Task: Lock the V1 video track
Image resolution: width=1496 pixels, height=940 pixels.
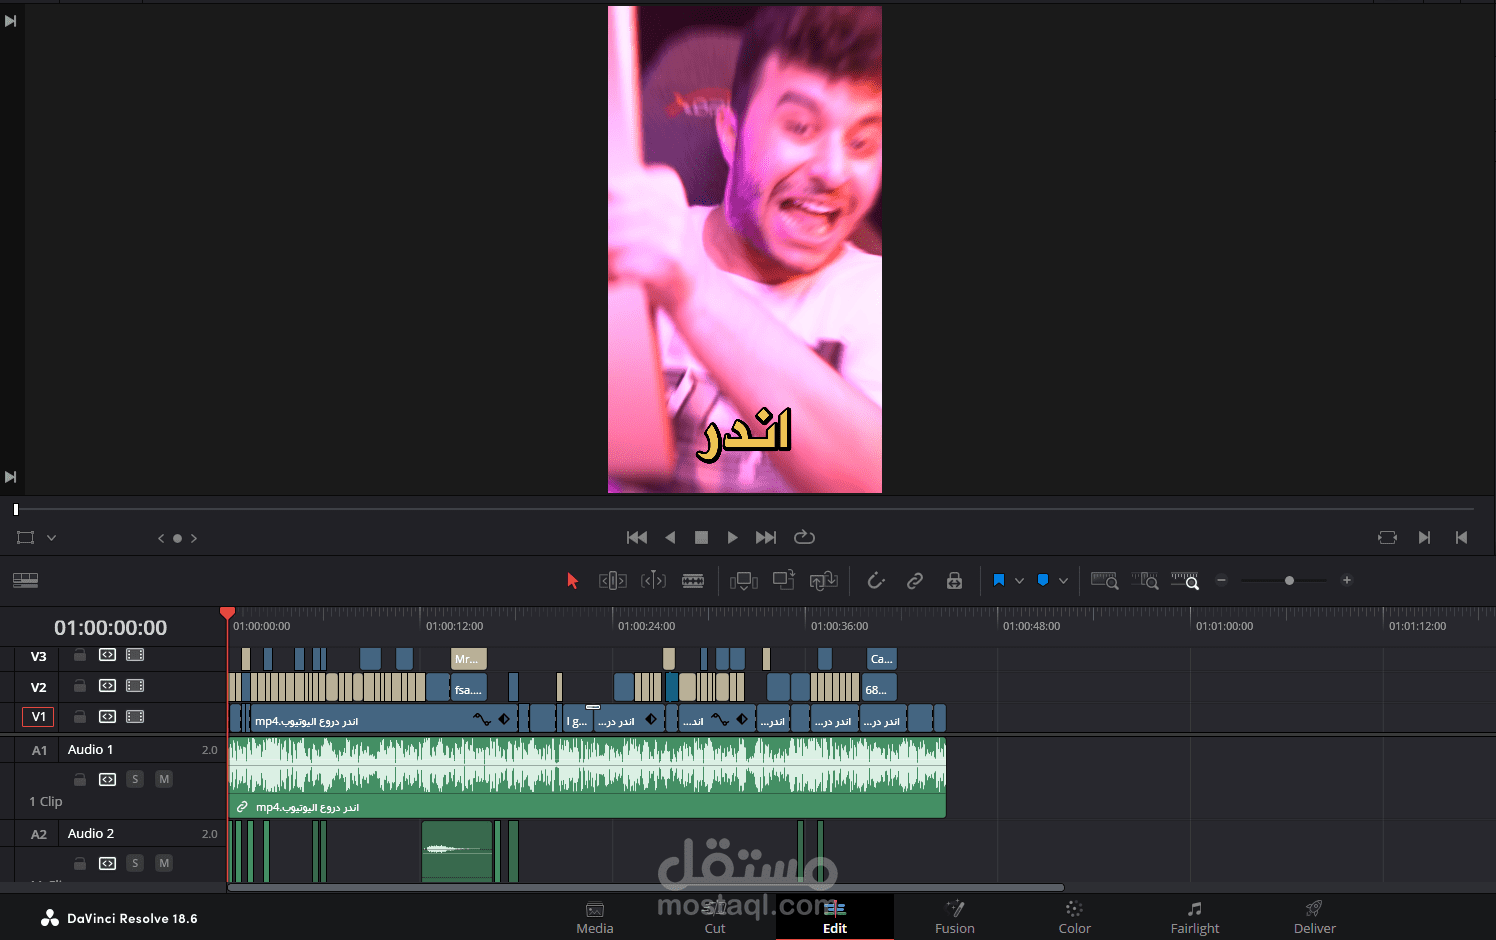Action: [x=79, y=717]
